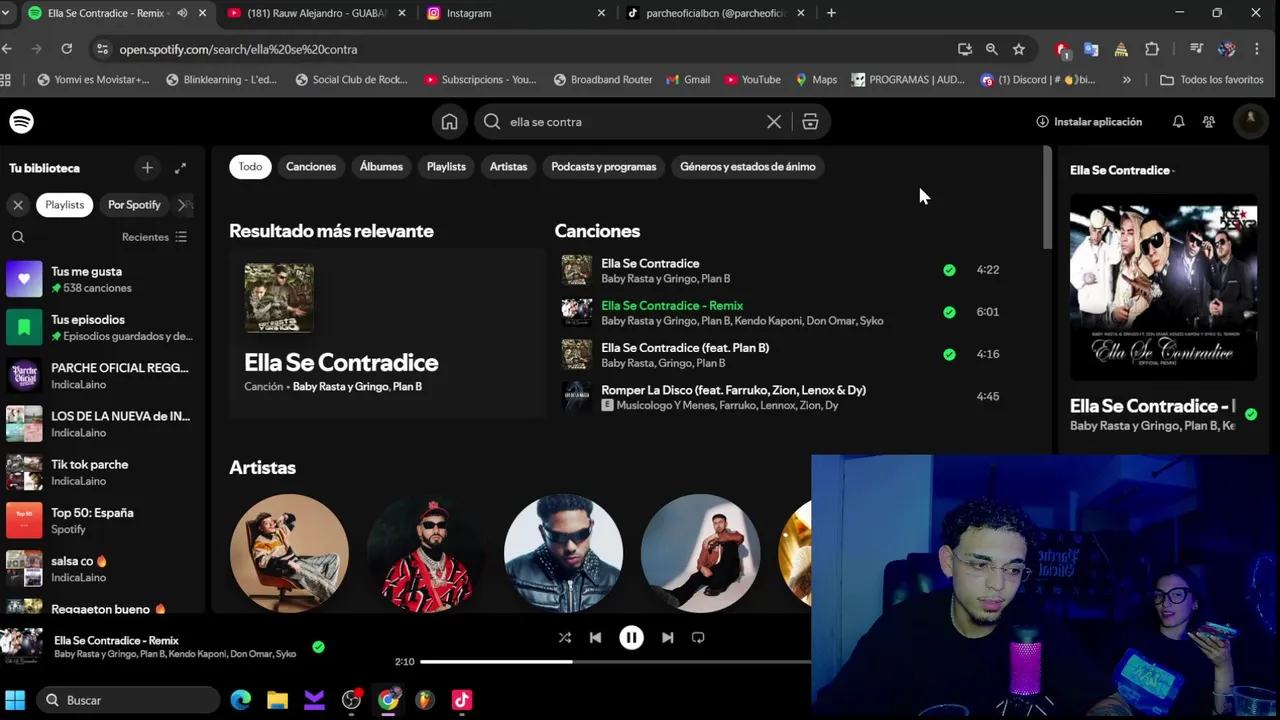Select Géneros y estados de ánimo tab

point(748,167)
